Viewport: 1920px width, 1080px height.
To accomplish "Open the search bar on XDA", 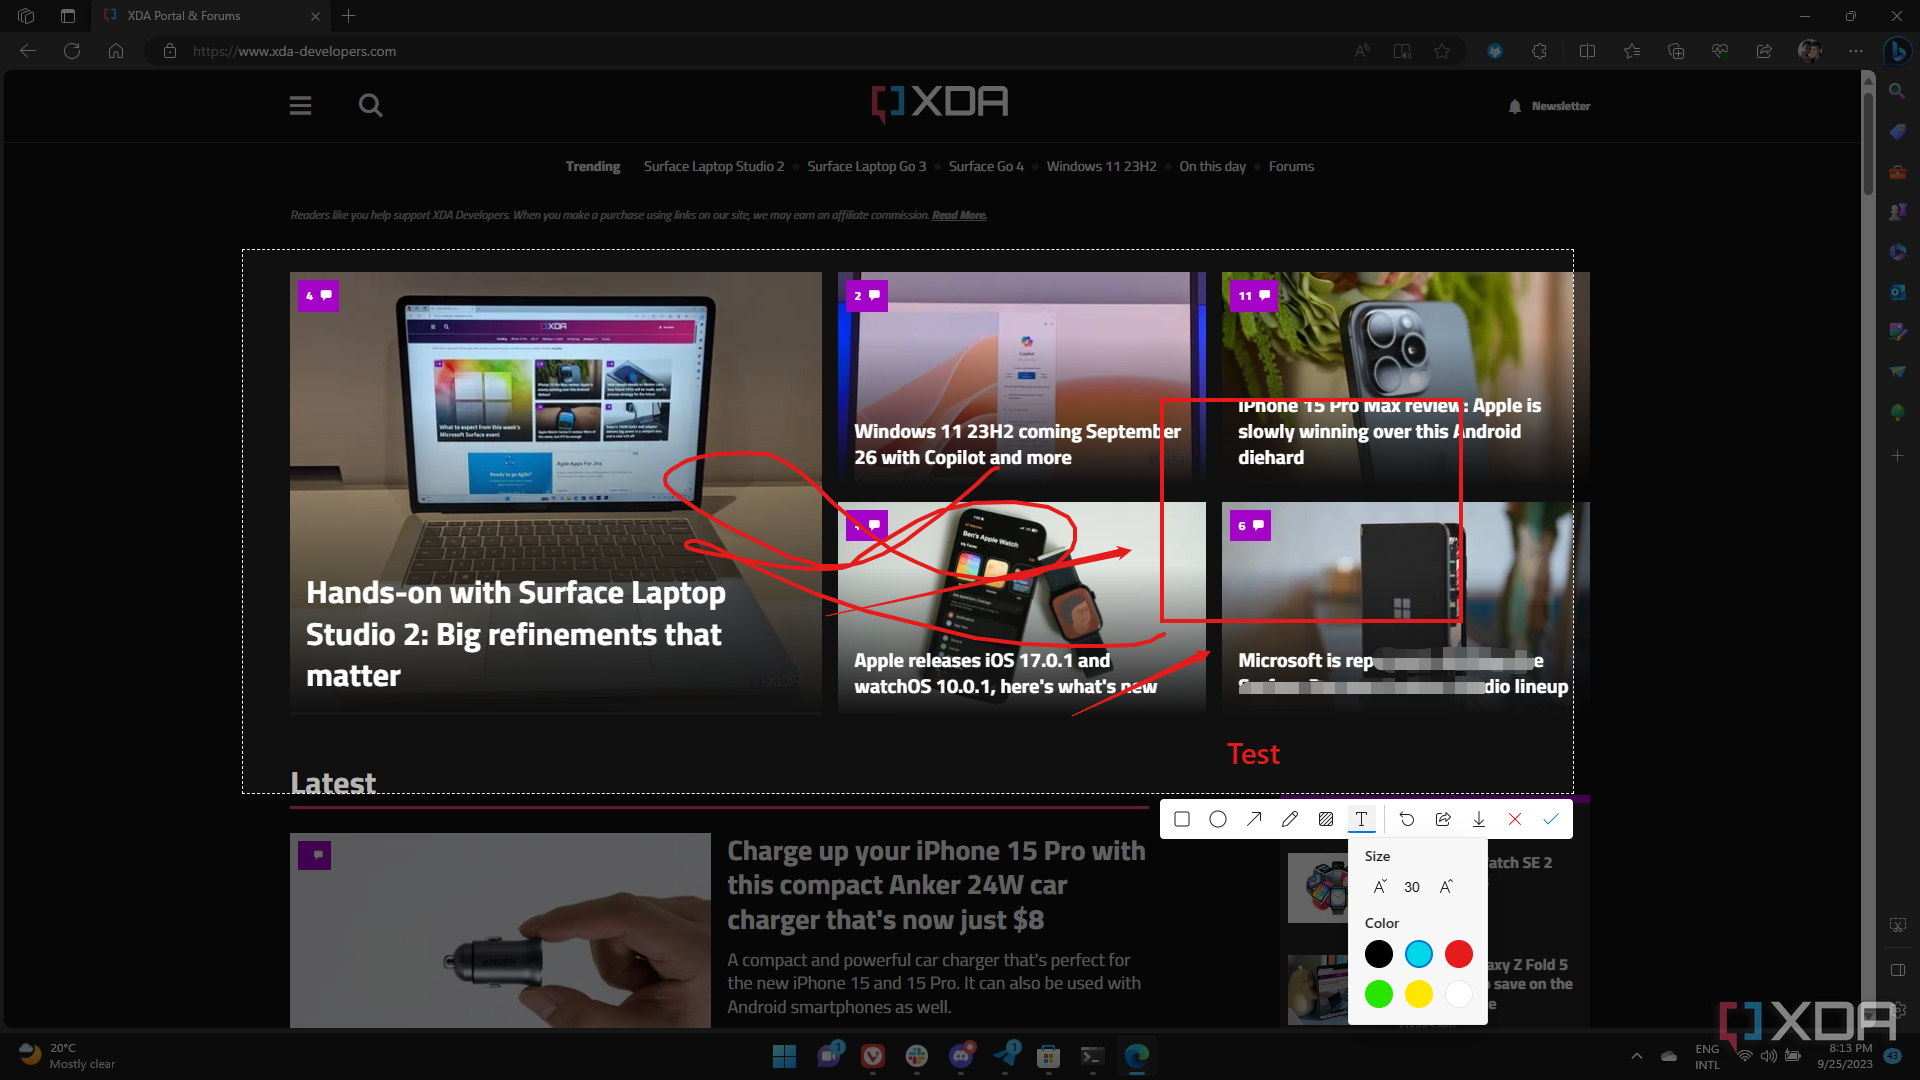I will [371, 104].
